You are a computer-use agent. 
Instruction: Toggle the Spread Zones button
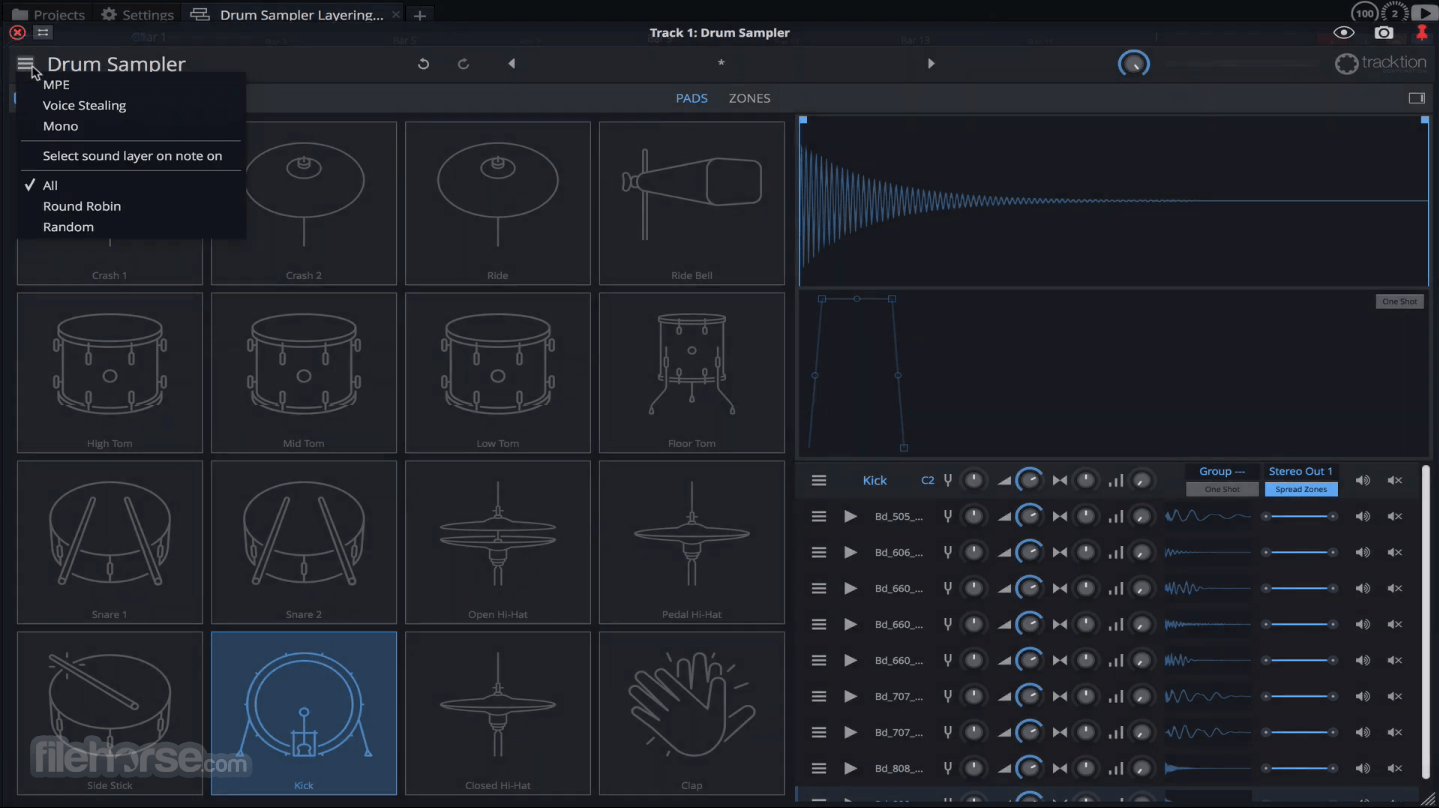coord(1301,490)
